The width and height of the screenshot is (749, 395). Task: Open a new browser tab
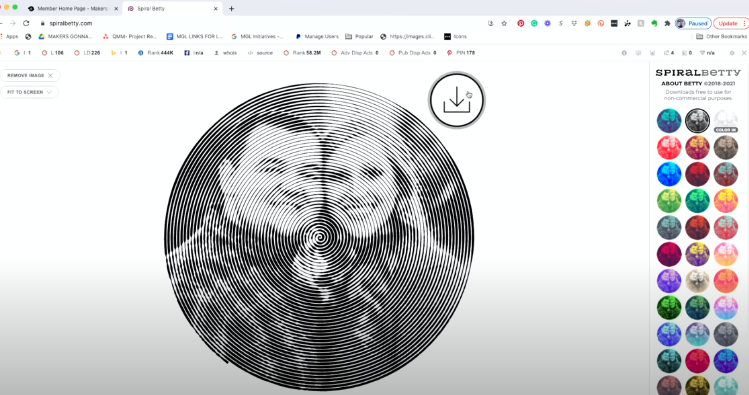coord(232,9)
